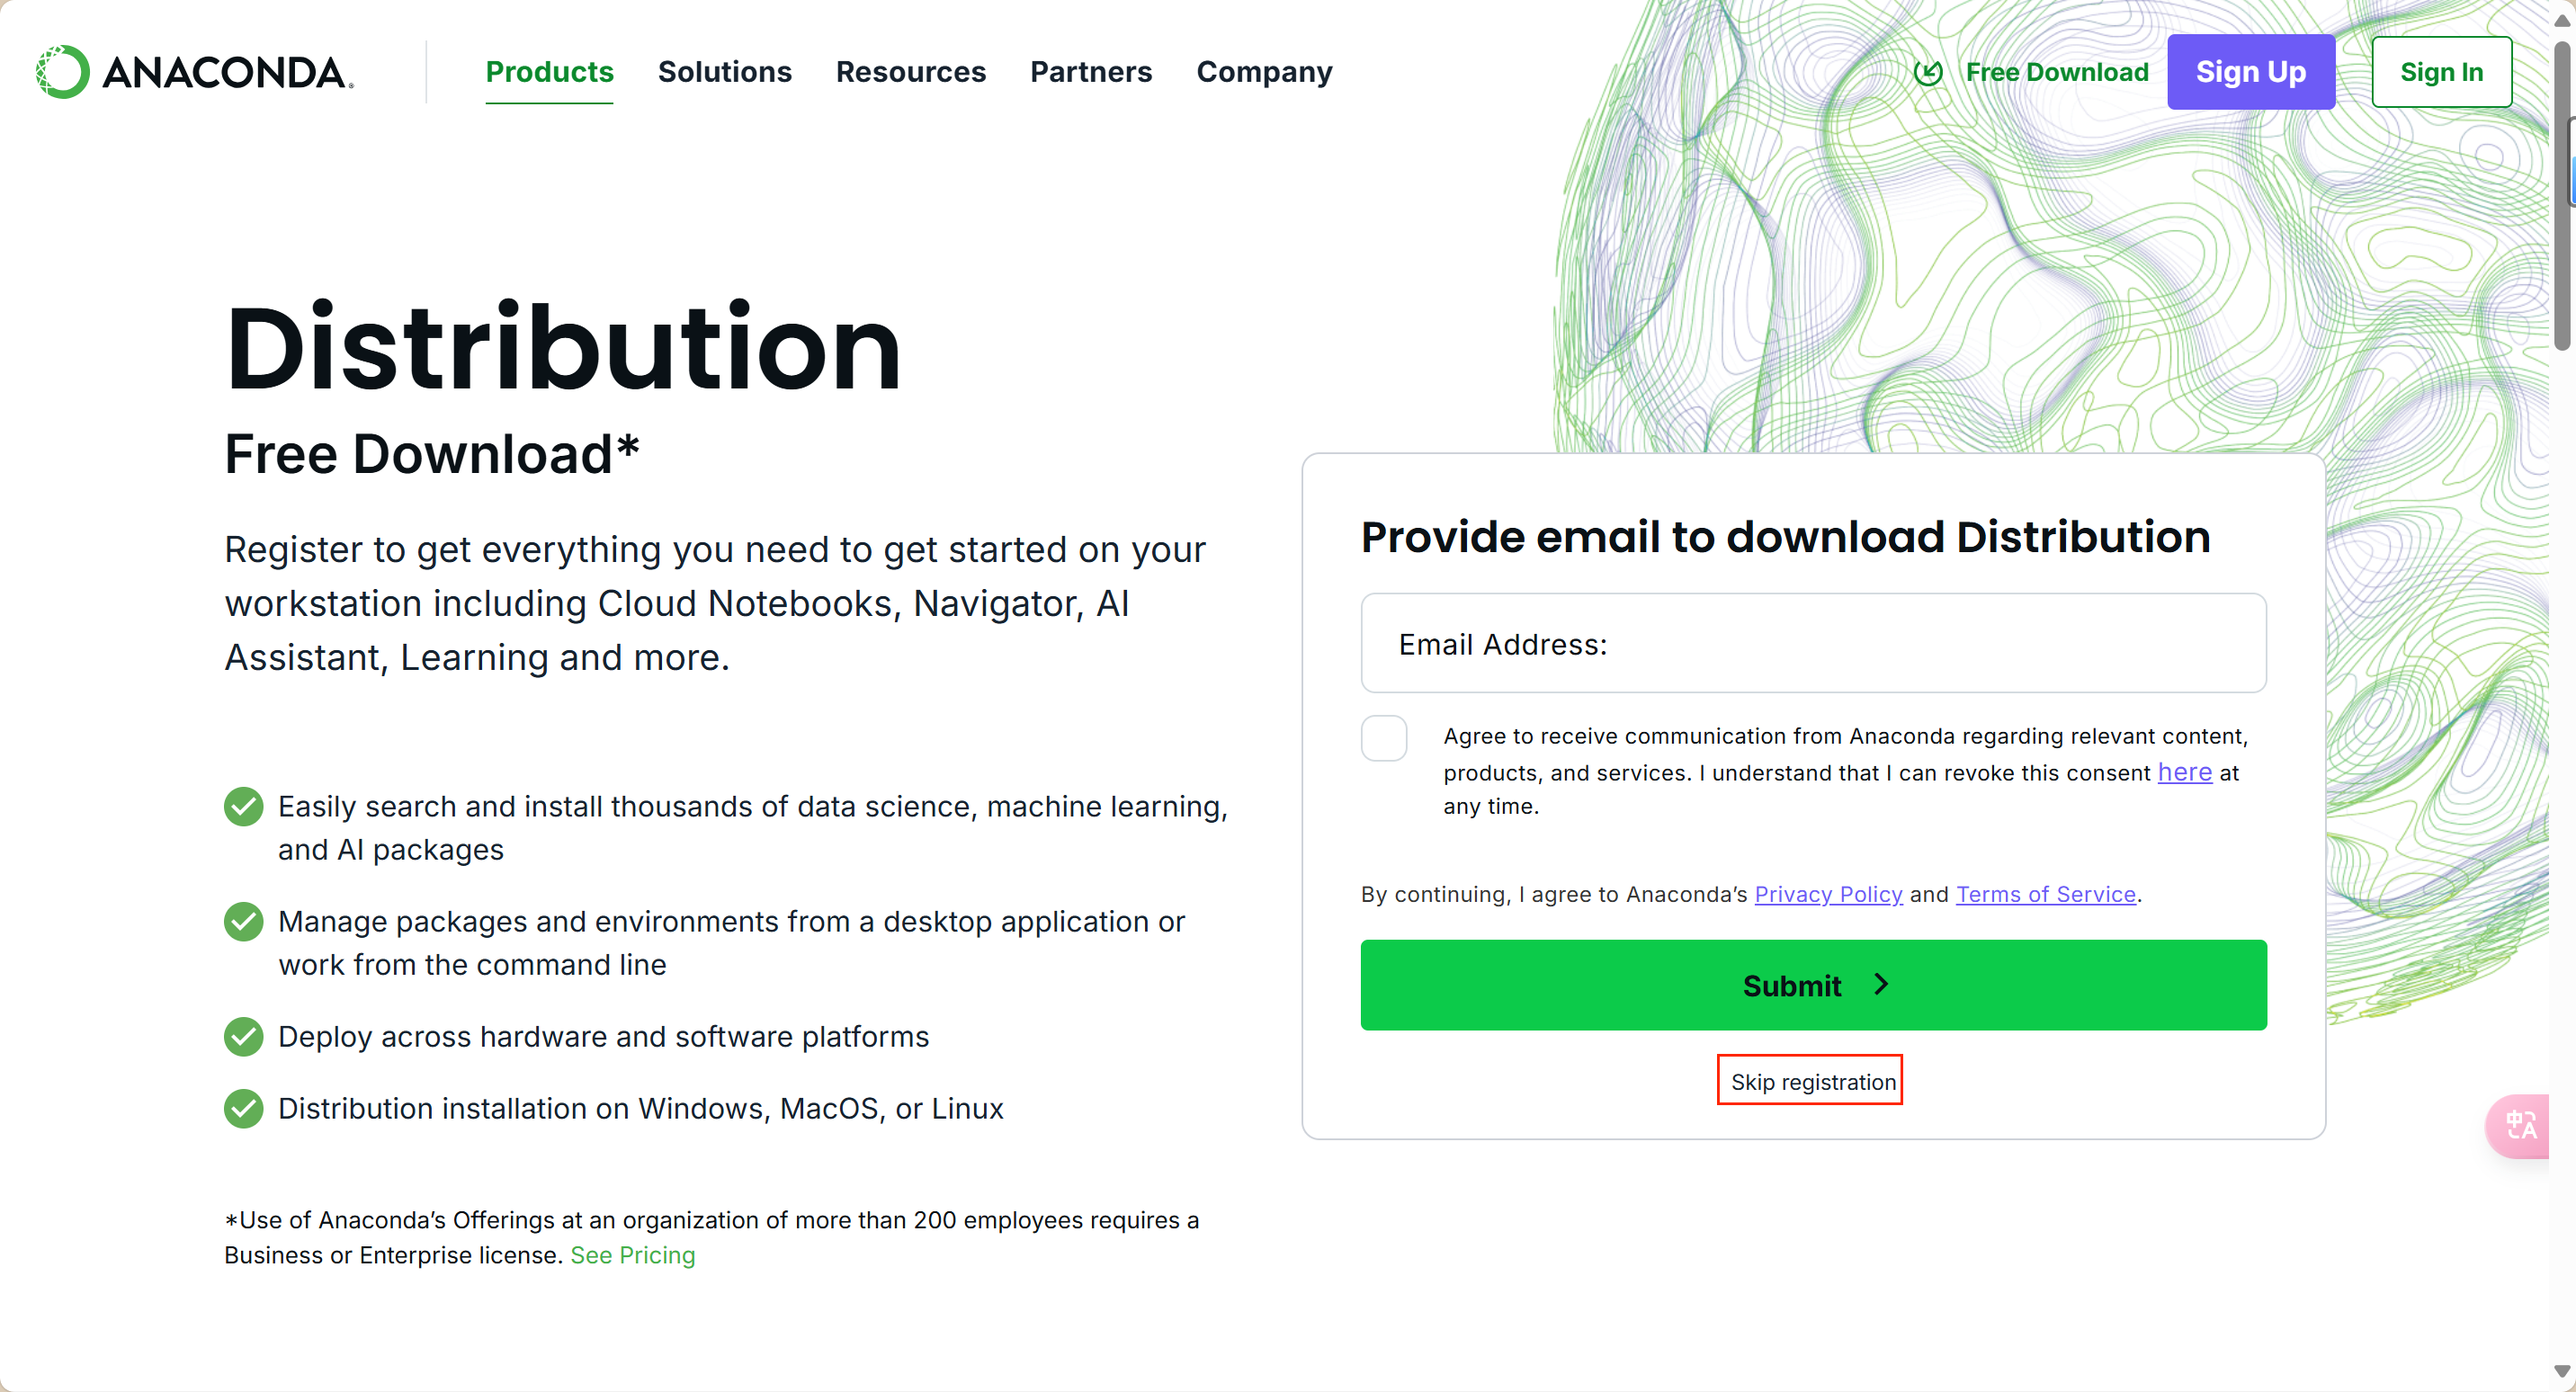This screenshot has height=1392, width=2576.
Task: Click the pink translate floating icon
Action: 2520,1126
